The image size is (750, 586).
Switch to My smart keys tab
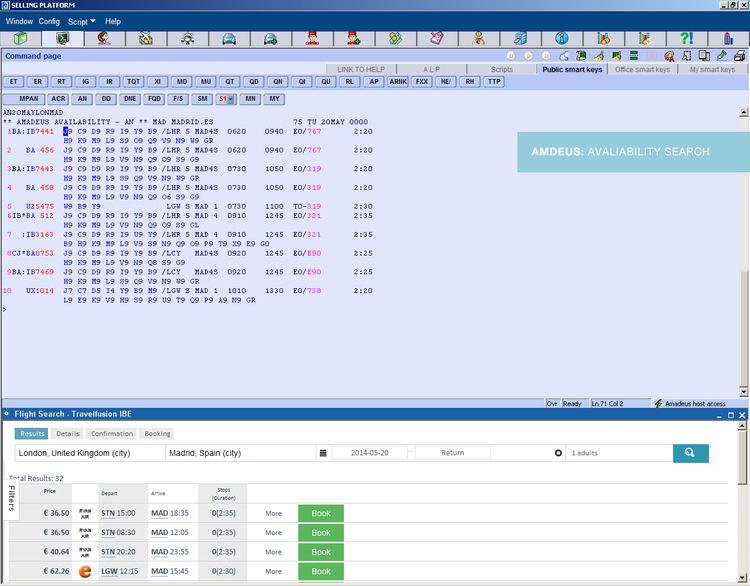712,69
